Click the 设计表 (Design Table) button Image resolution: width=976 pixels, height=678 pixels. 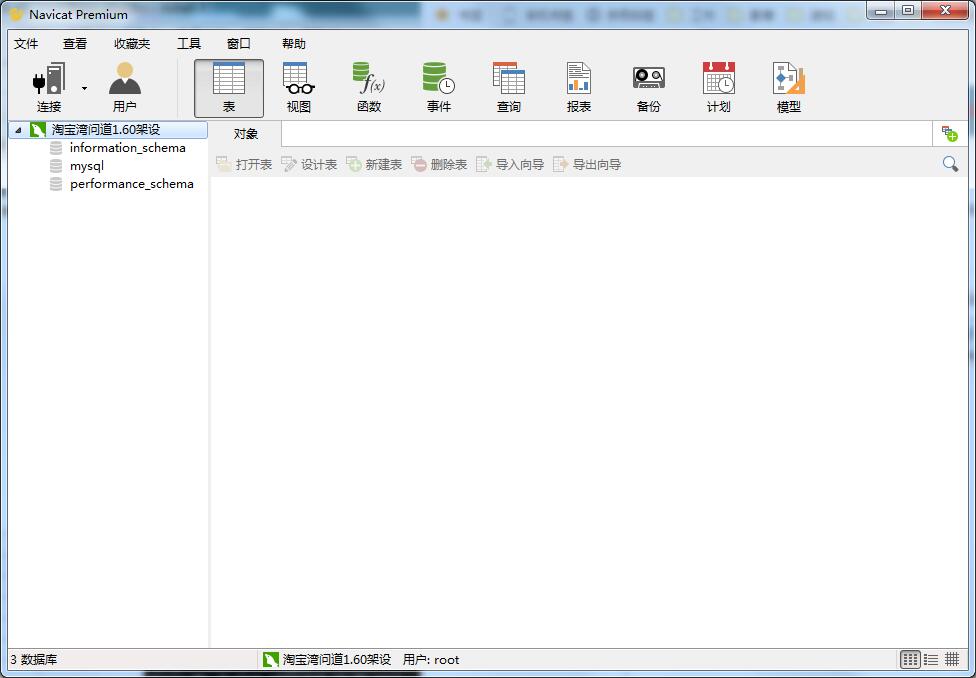pos(309,164)
